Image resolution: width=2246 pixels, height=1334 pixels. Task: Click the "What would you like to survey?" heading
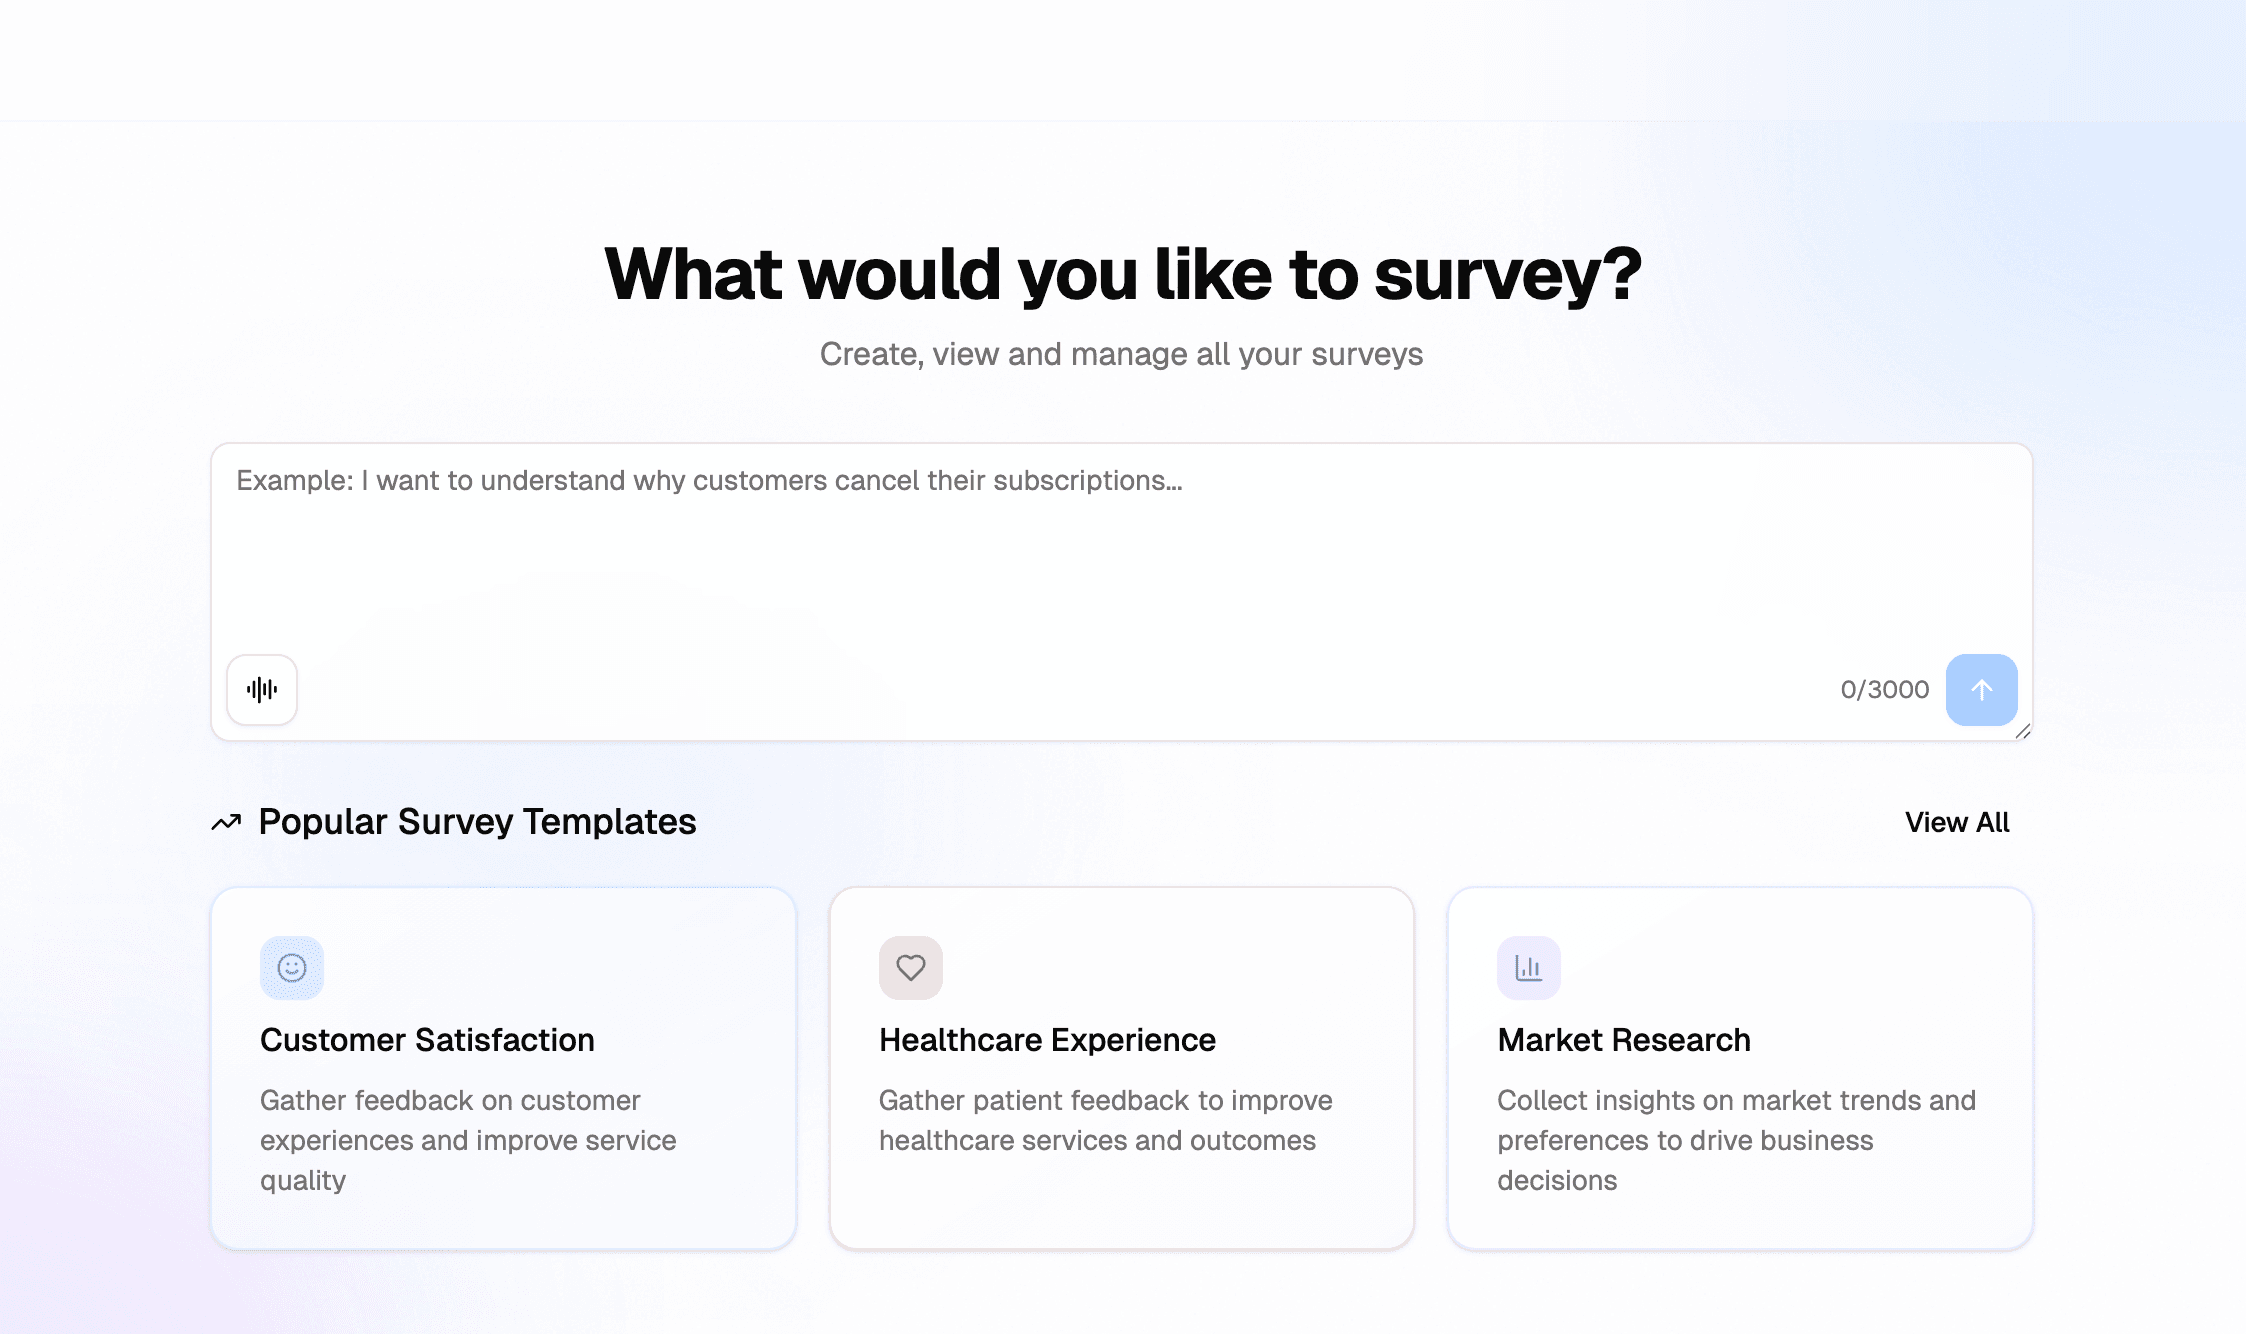(1122, 274)
